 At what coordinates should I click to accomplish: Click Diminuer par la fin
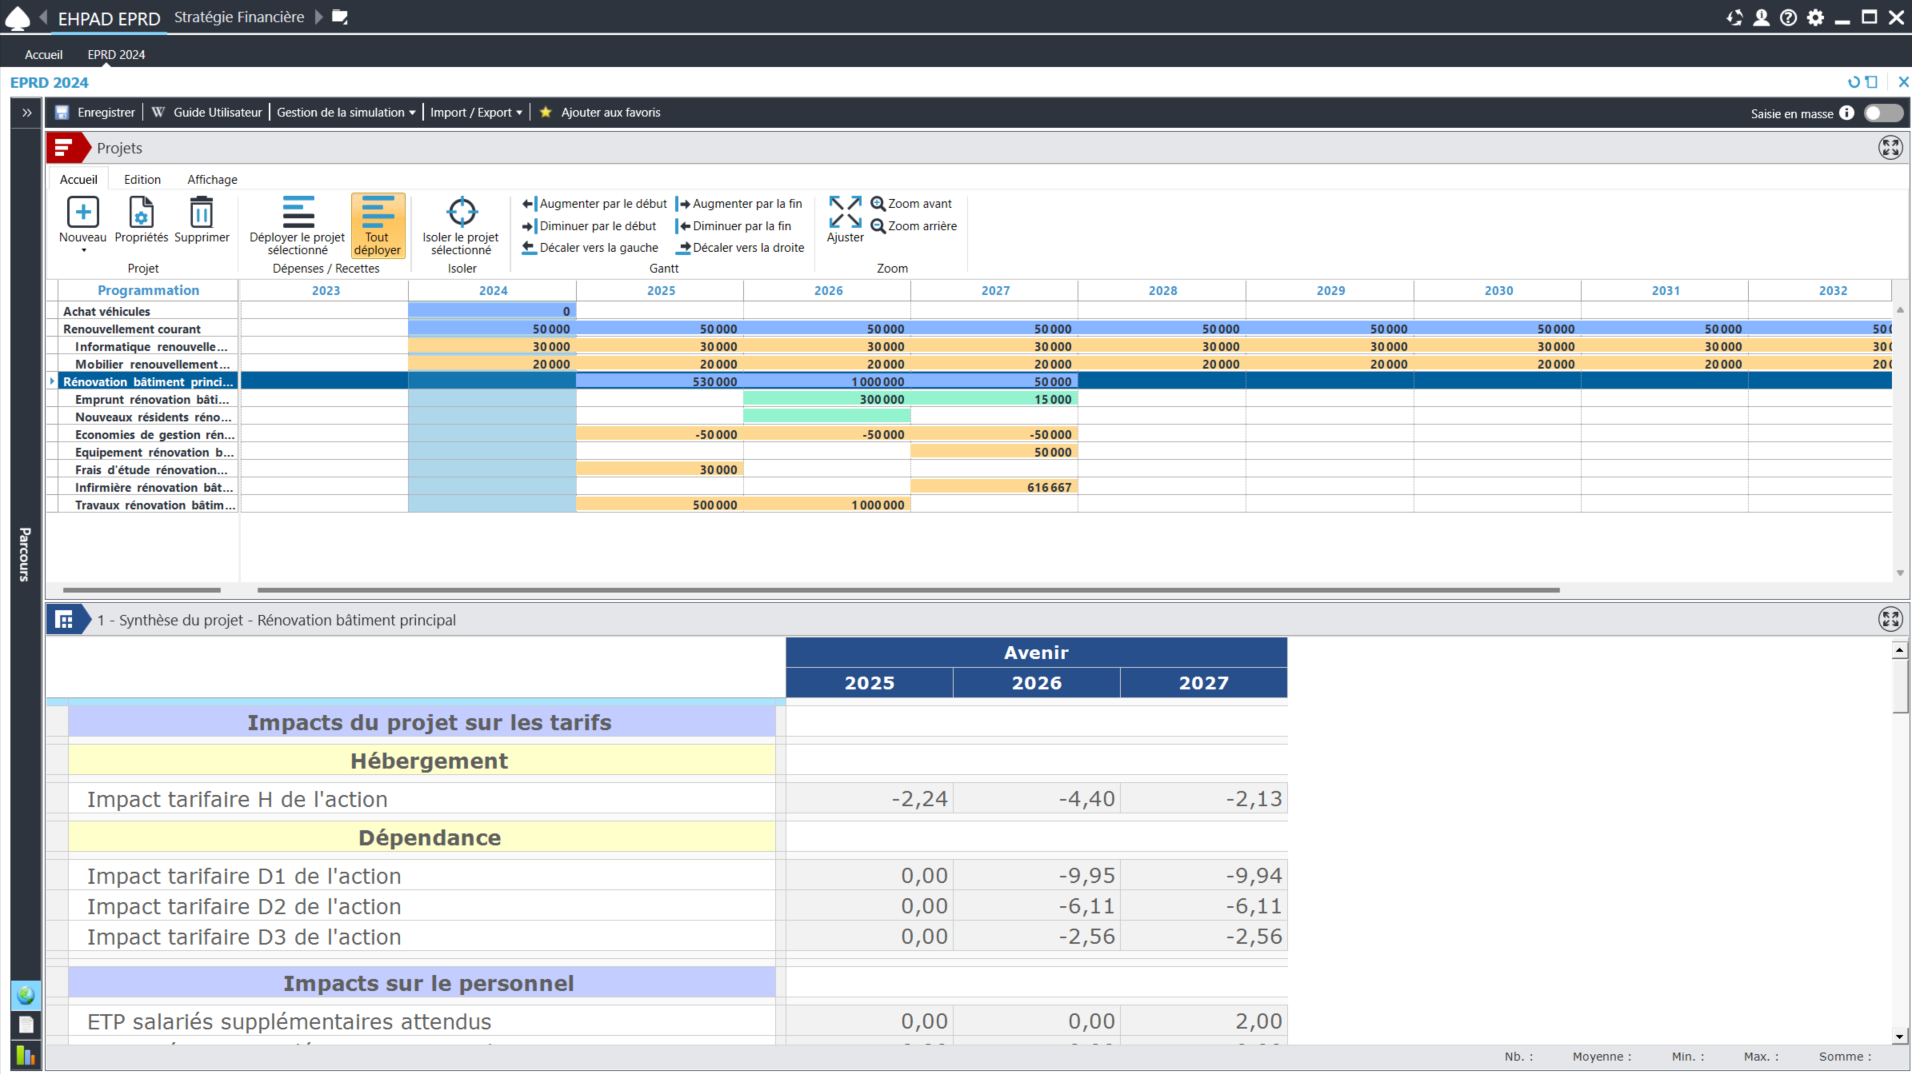click(x=734, y=226)
